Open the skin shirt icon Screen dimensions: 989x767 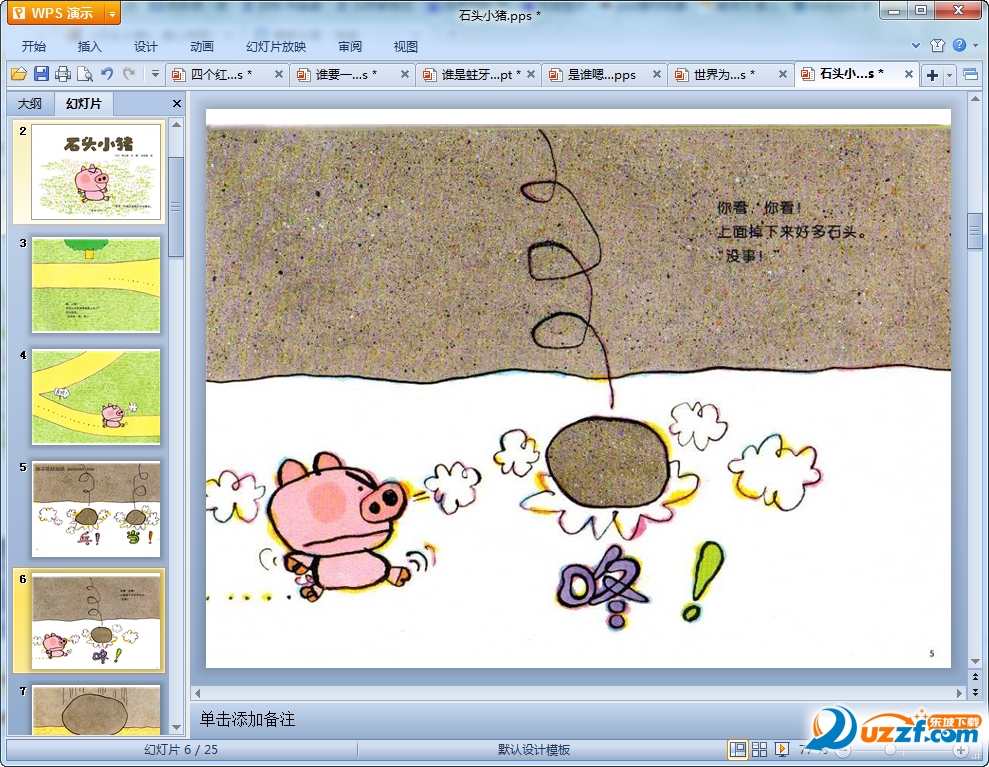coord(937,45)
